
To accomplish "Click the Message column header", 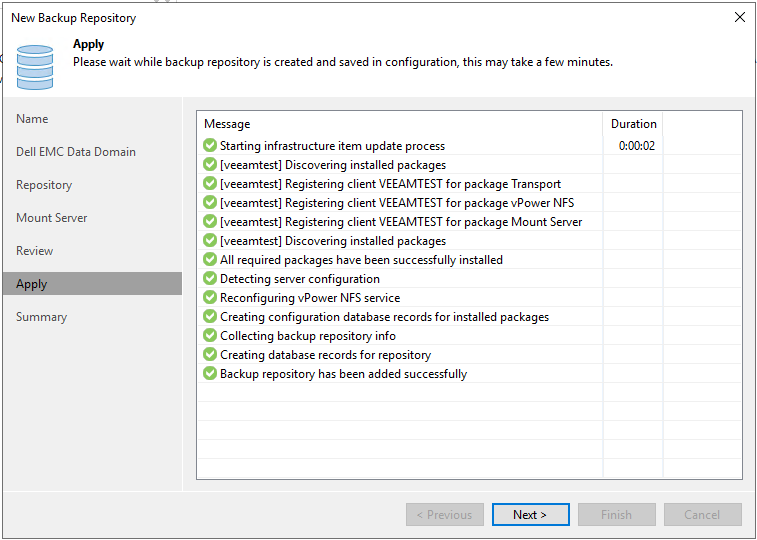I will point(227,124).
